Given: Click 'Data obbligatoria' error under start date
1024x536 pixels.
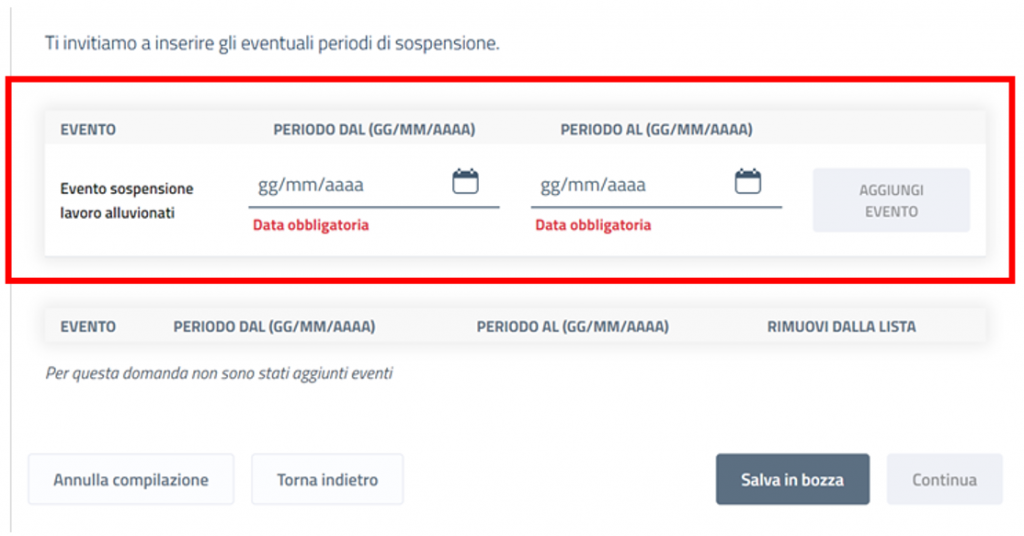Looking at the screenshot, I should pyautogui.click(x=310, y=225).
